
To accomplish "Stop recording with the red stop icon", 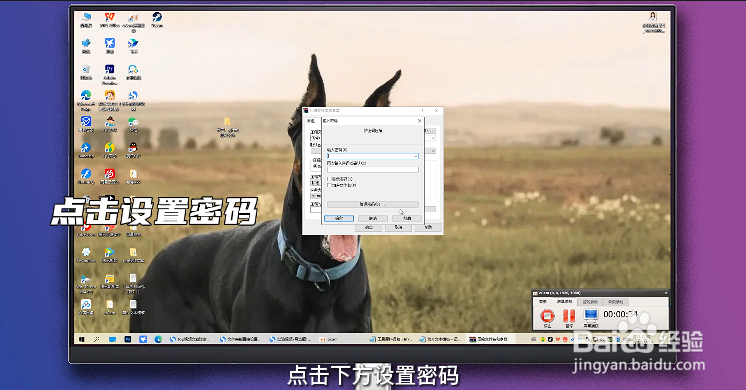I will [547, 317].
